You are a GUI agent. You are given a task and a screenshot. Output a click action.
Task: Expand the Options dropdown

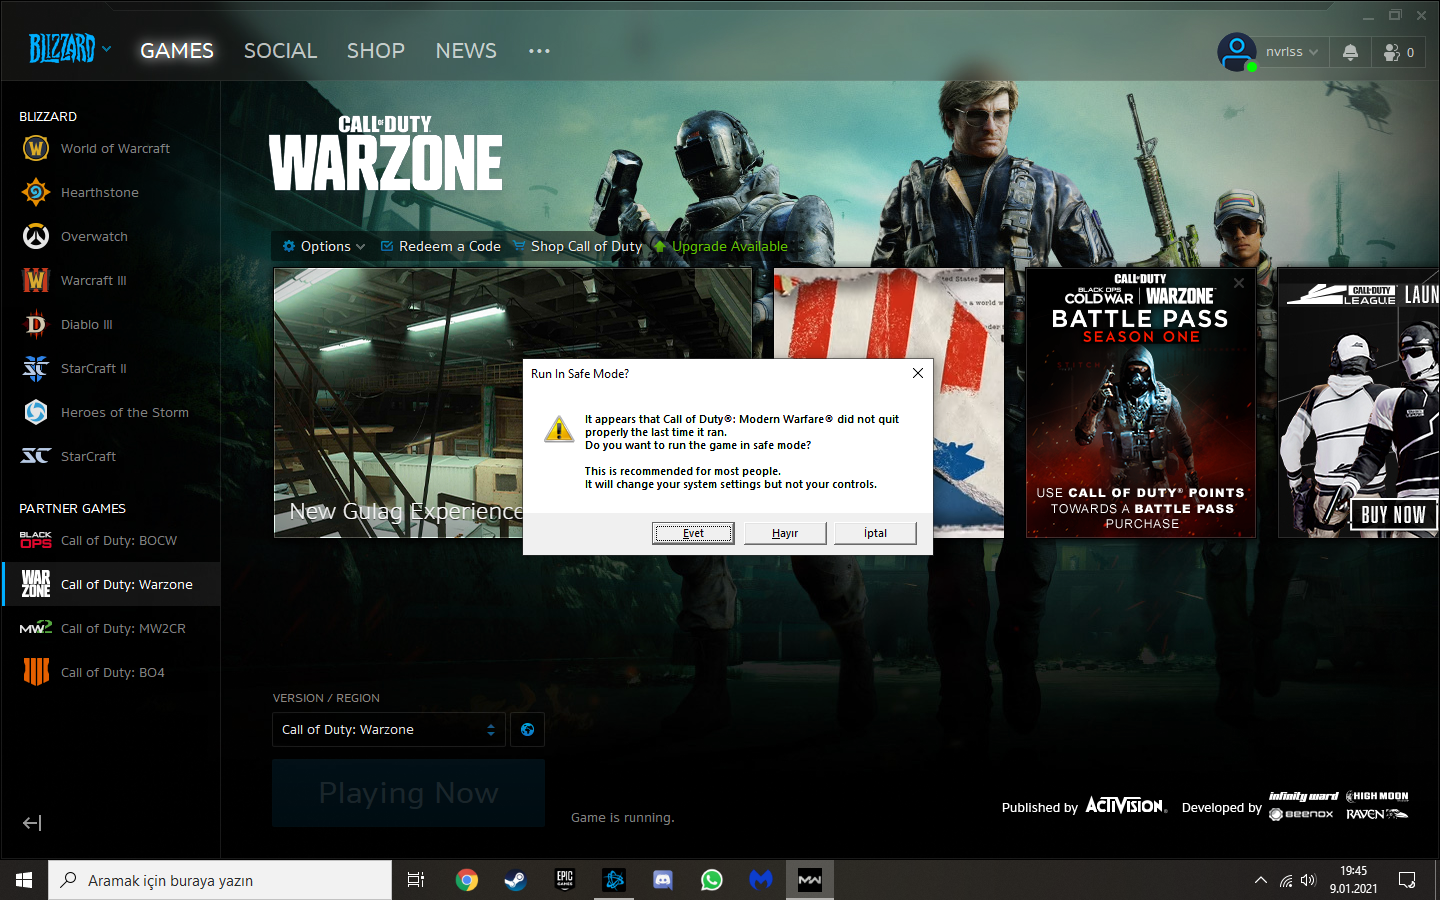(324, 246)
